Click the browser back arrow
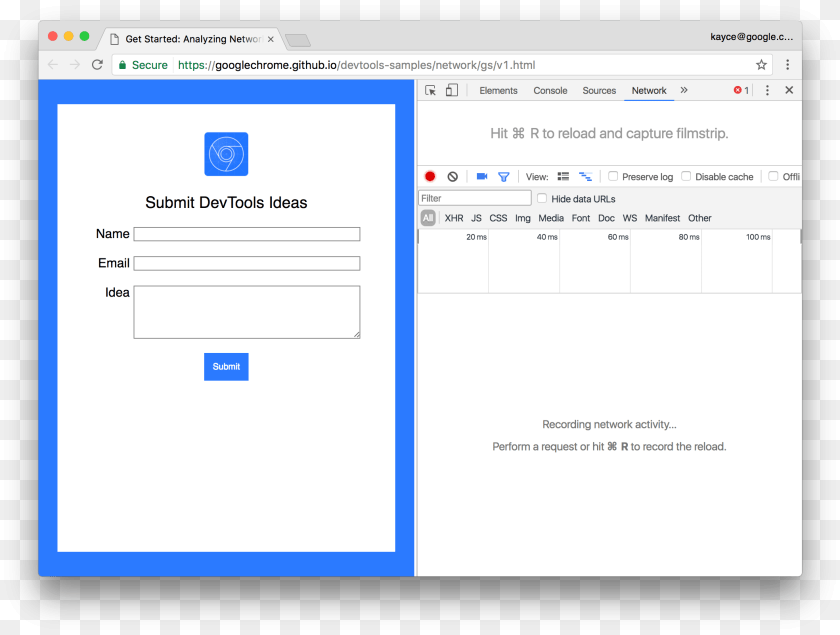Screen dimensions: 840x635 52,65
